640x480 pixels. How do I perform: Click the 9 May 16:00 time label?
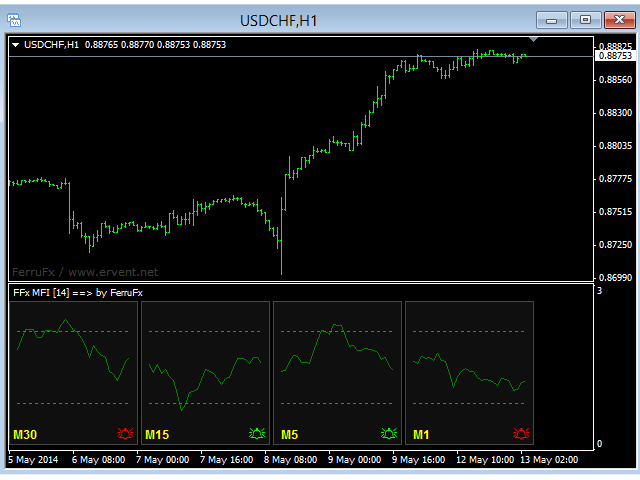(x=419, y=460)
